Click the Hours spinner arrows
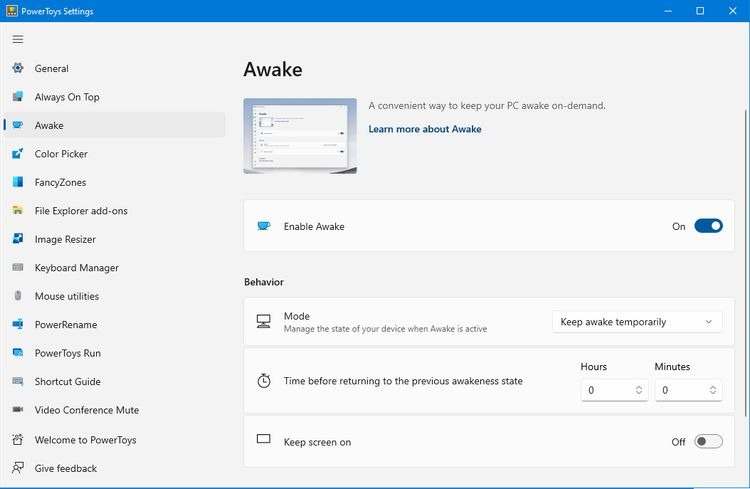750x489 pixels. coord(639,390)
